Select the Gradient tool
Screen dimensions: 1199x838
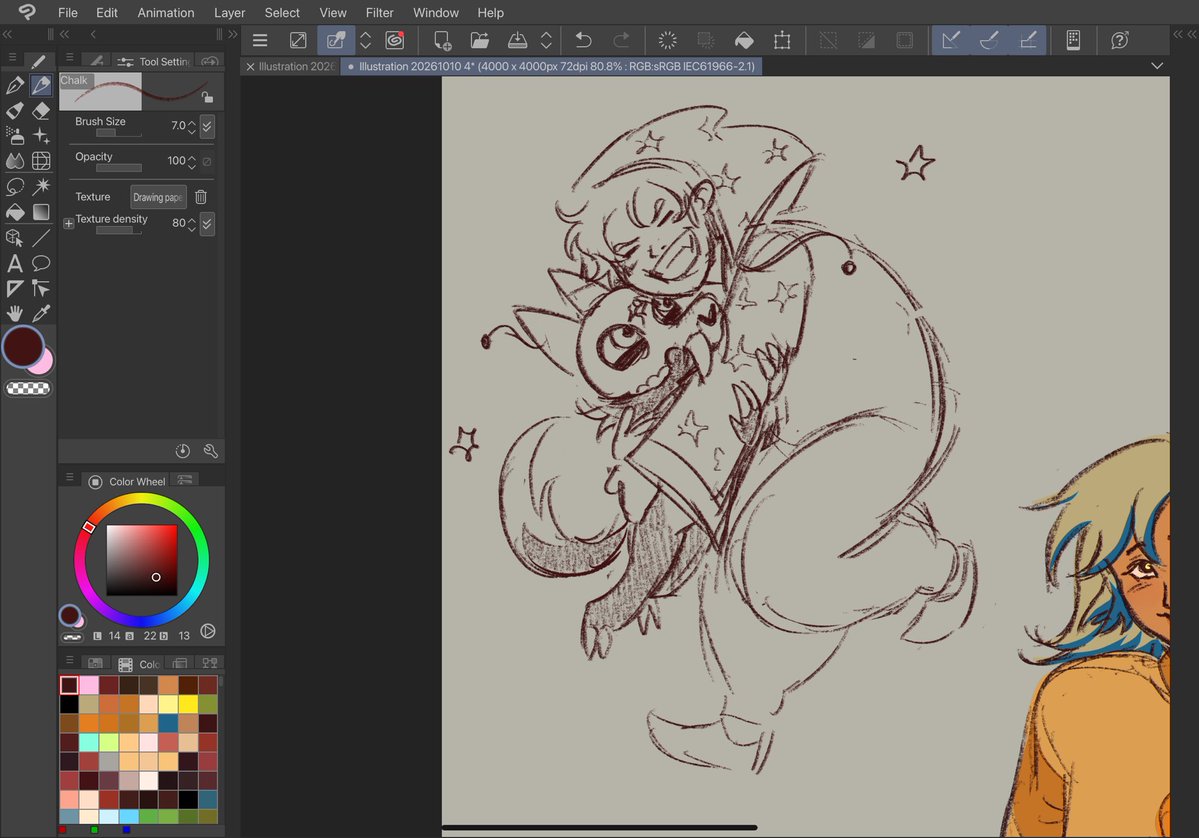click(x=41, y=212)
